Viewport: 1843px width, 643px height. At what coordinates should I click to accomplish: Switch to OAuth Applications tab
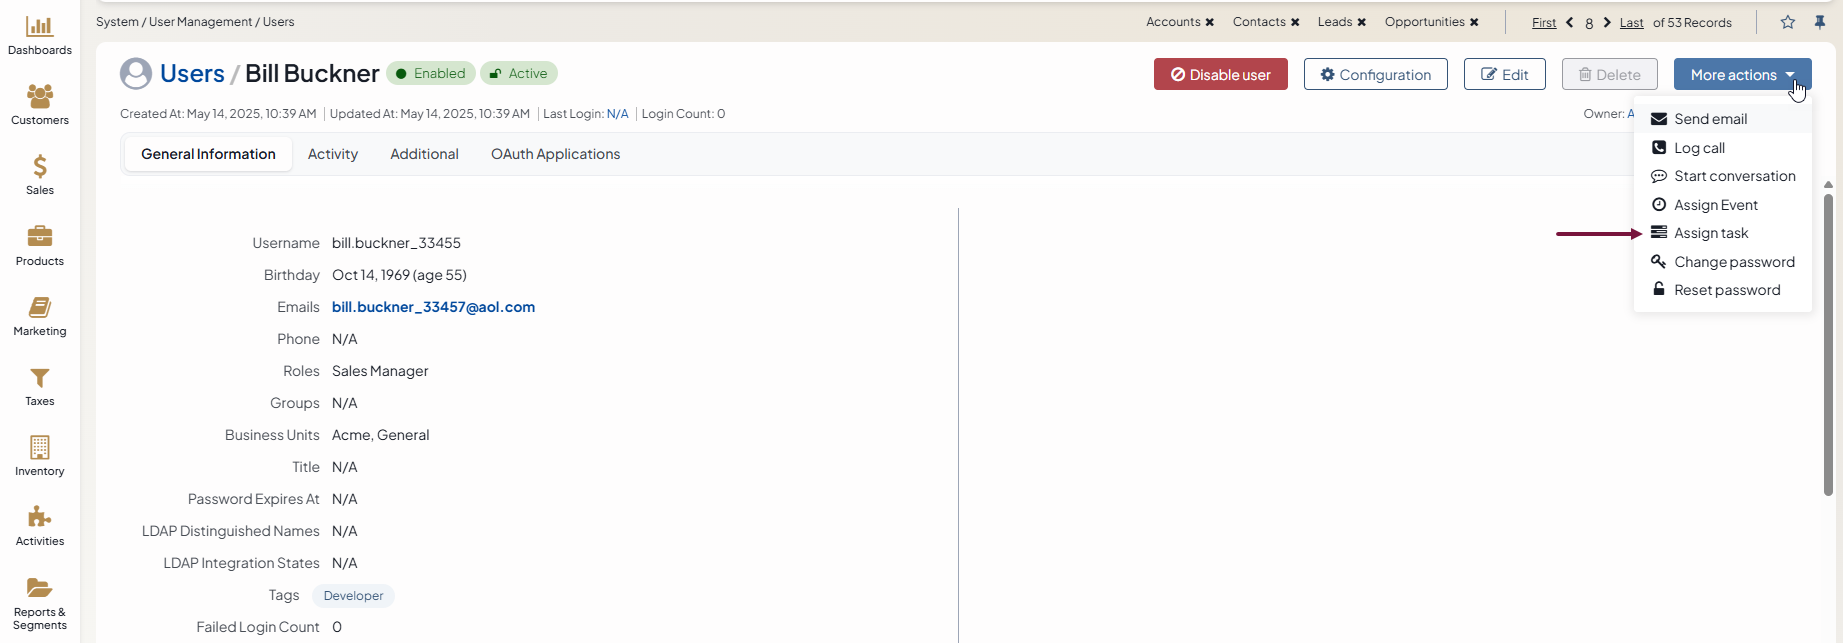[555, 154]
